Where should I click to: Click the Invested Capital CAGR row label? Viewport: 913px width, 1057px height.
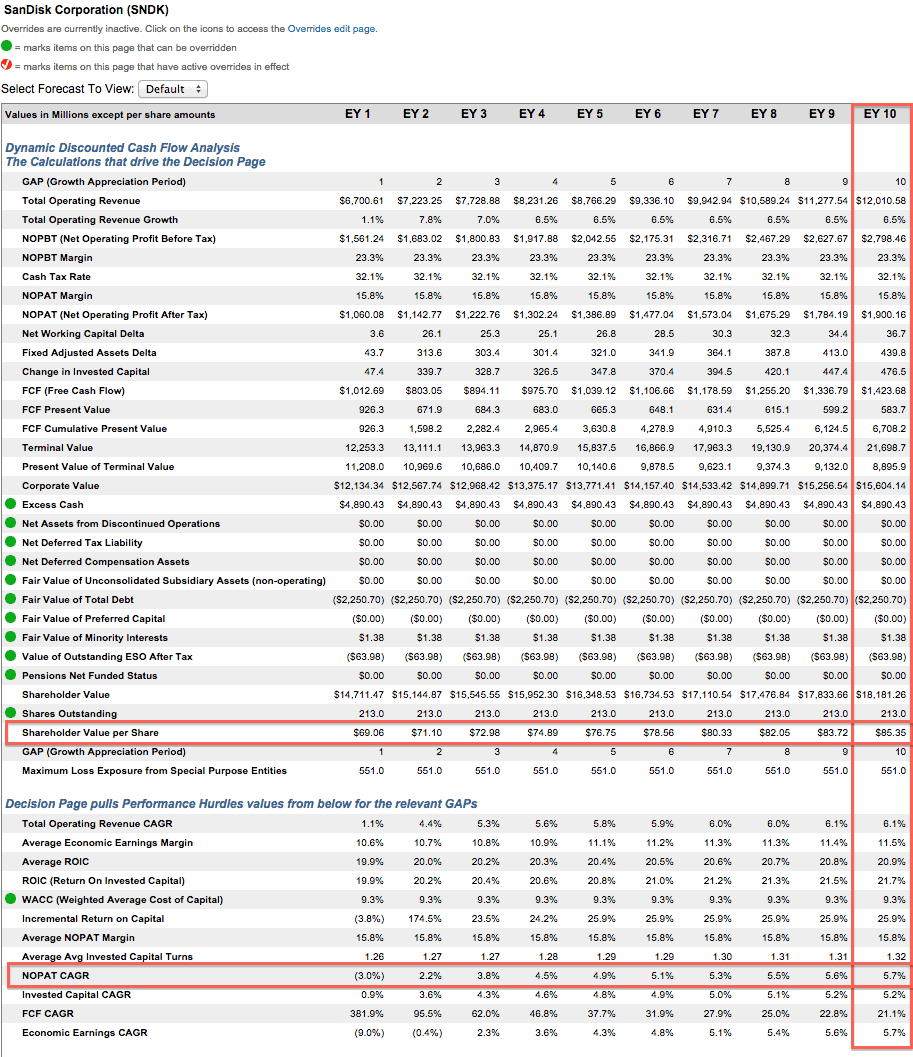coord(76,995)
